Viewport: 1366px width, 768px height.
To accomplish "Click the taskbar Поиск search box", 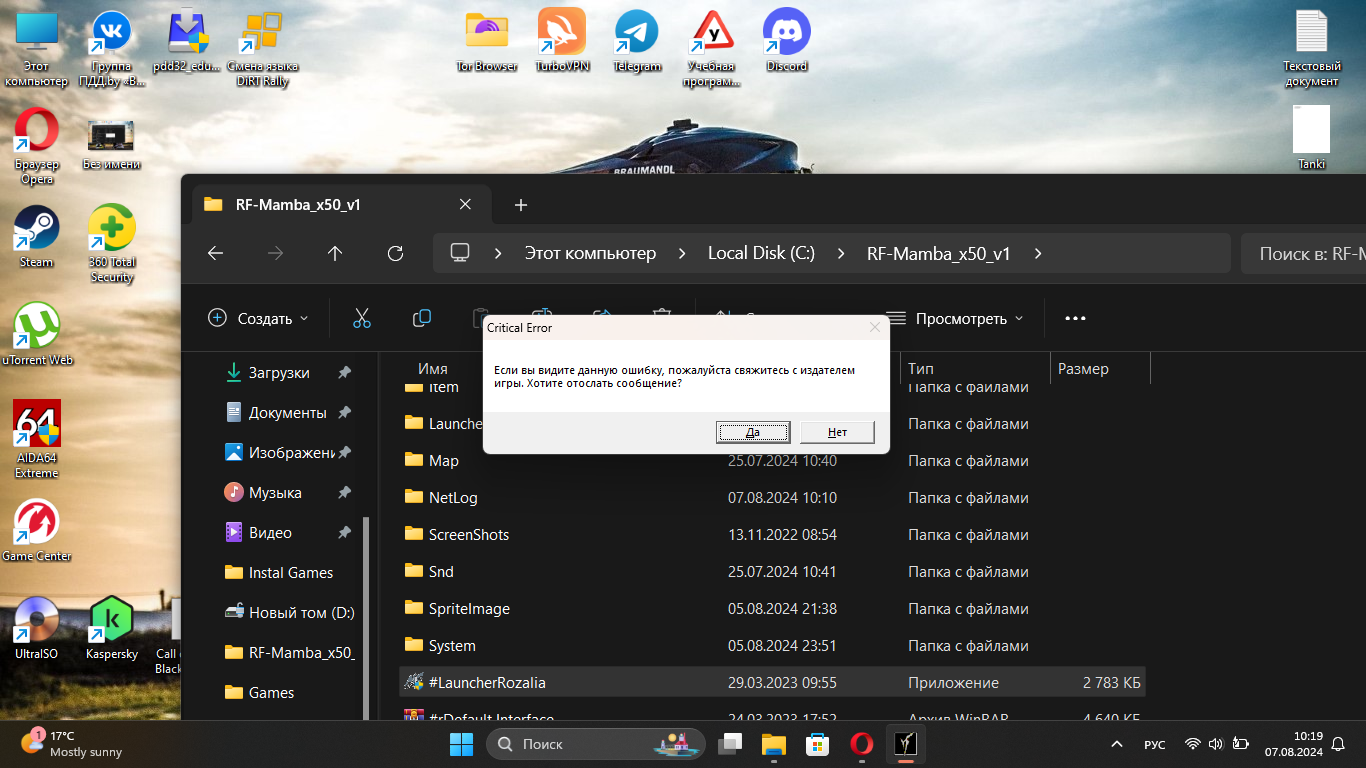I will [x=596, y=743].
